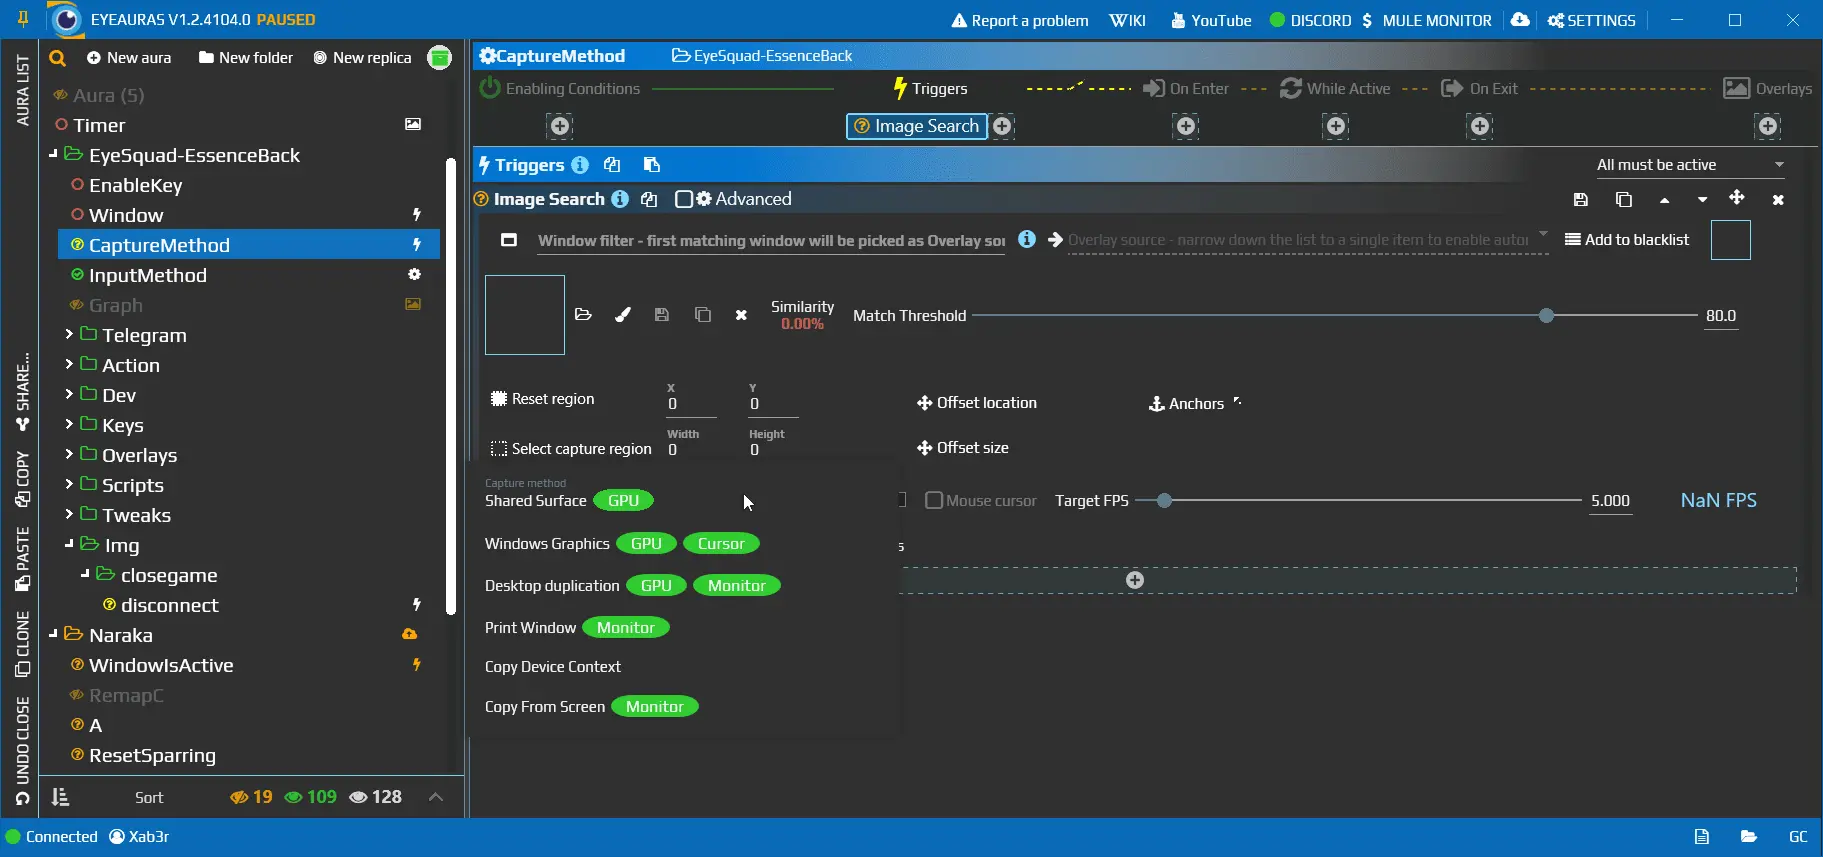Expand the Telegram folder

coord(69,335)
